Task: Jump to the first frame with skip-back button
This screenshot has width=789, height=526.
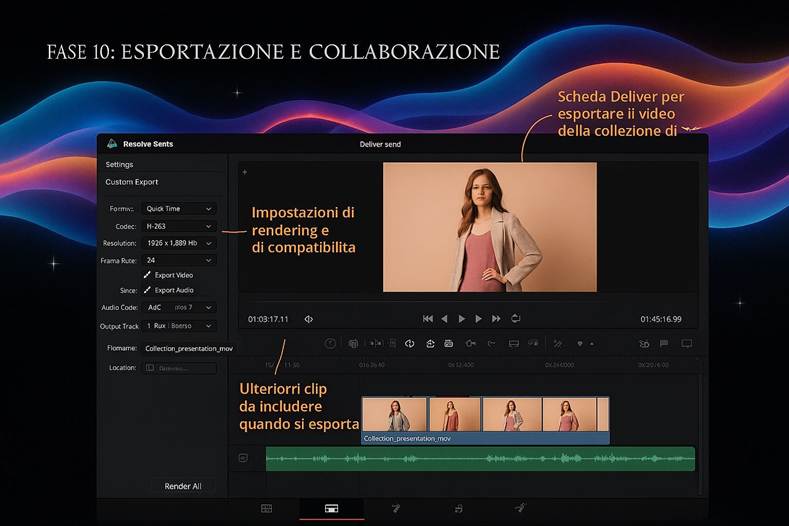Action: [428, 319]
